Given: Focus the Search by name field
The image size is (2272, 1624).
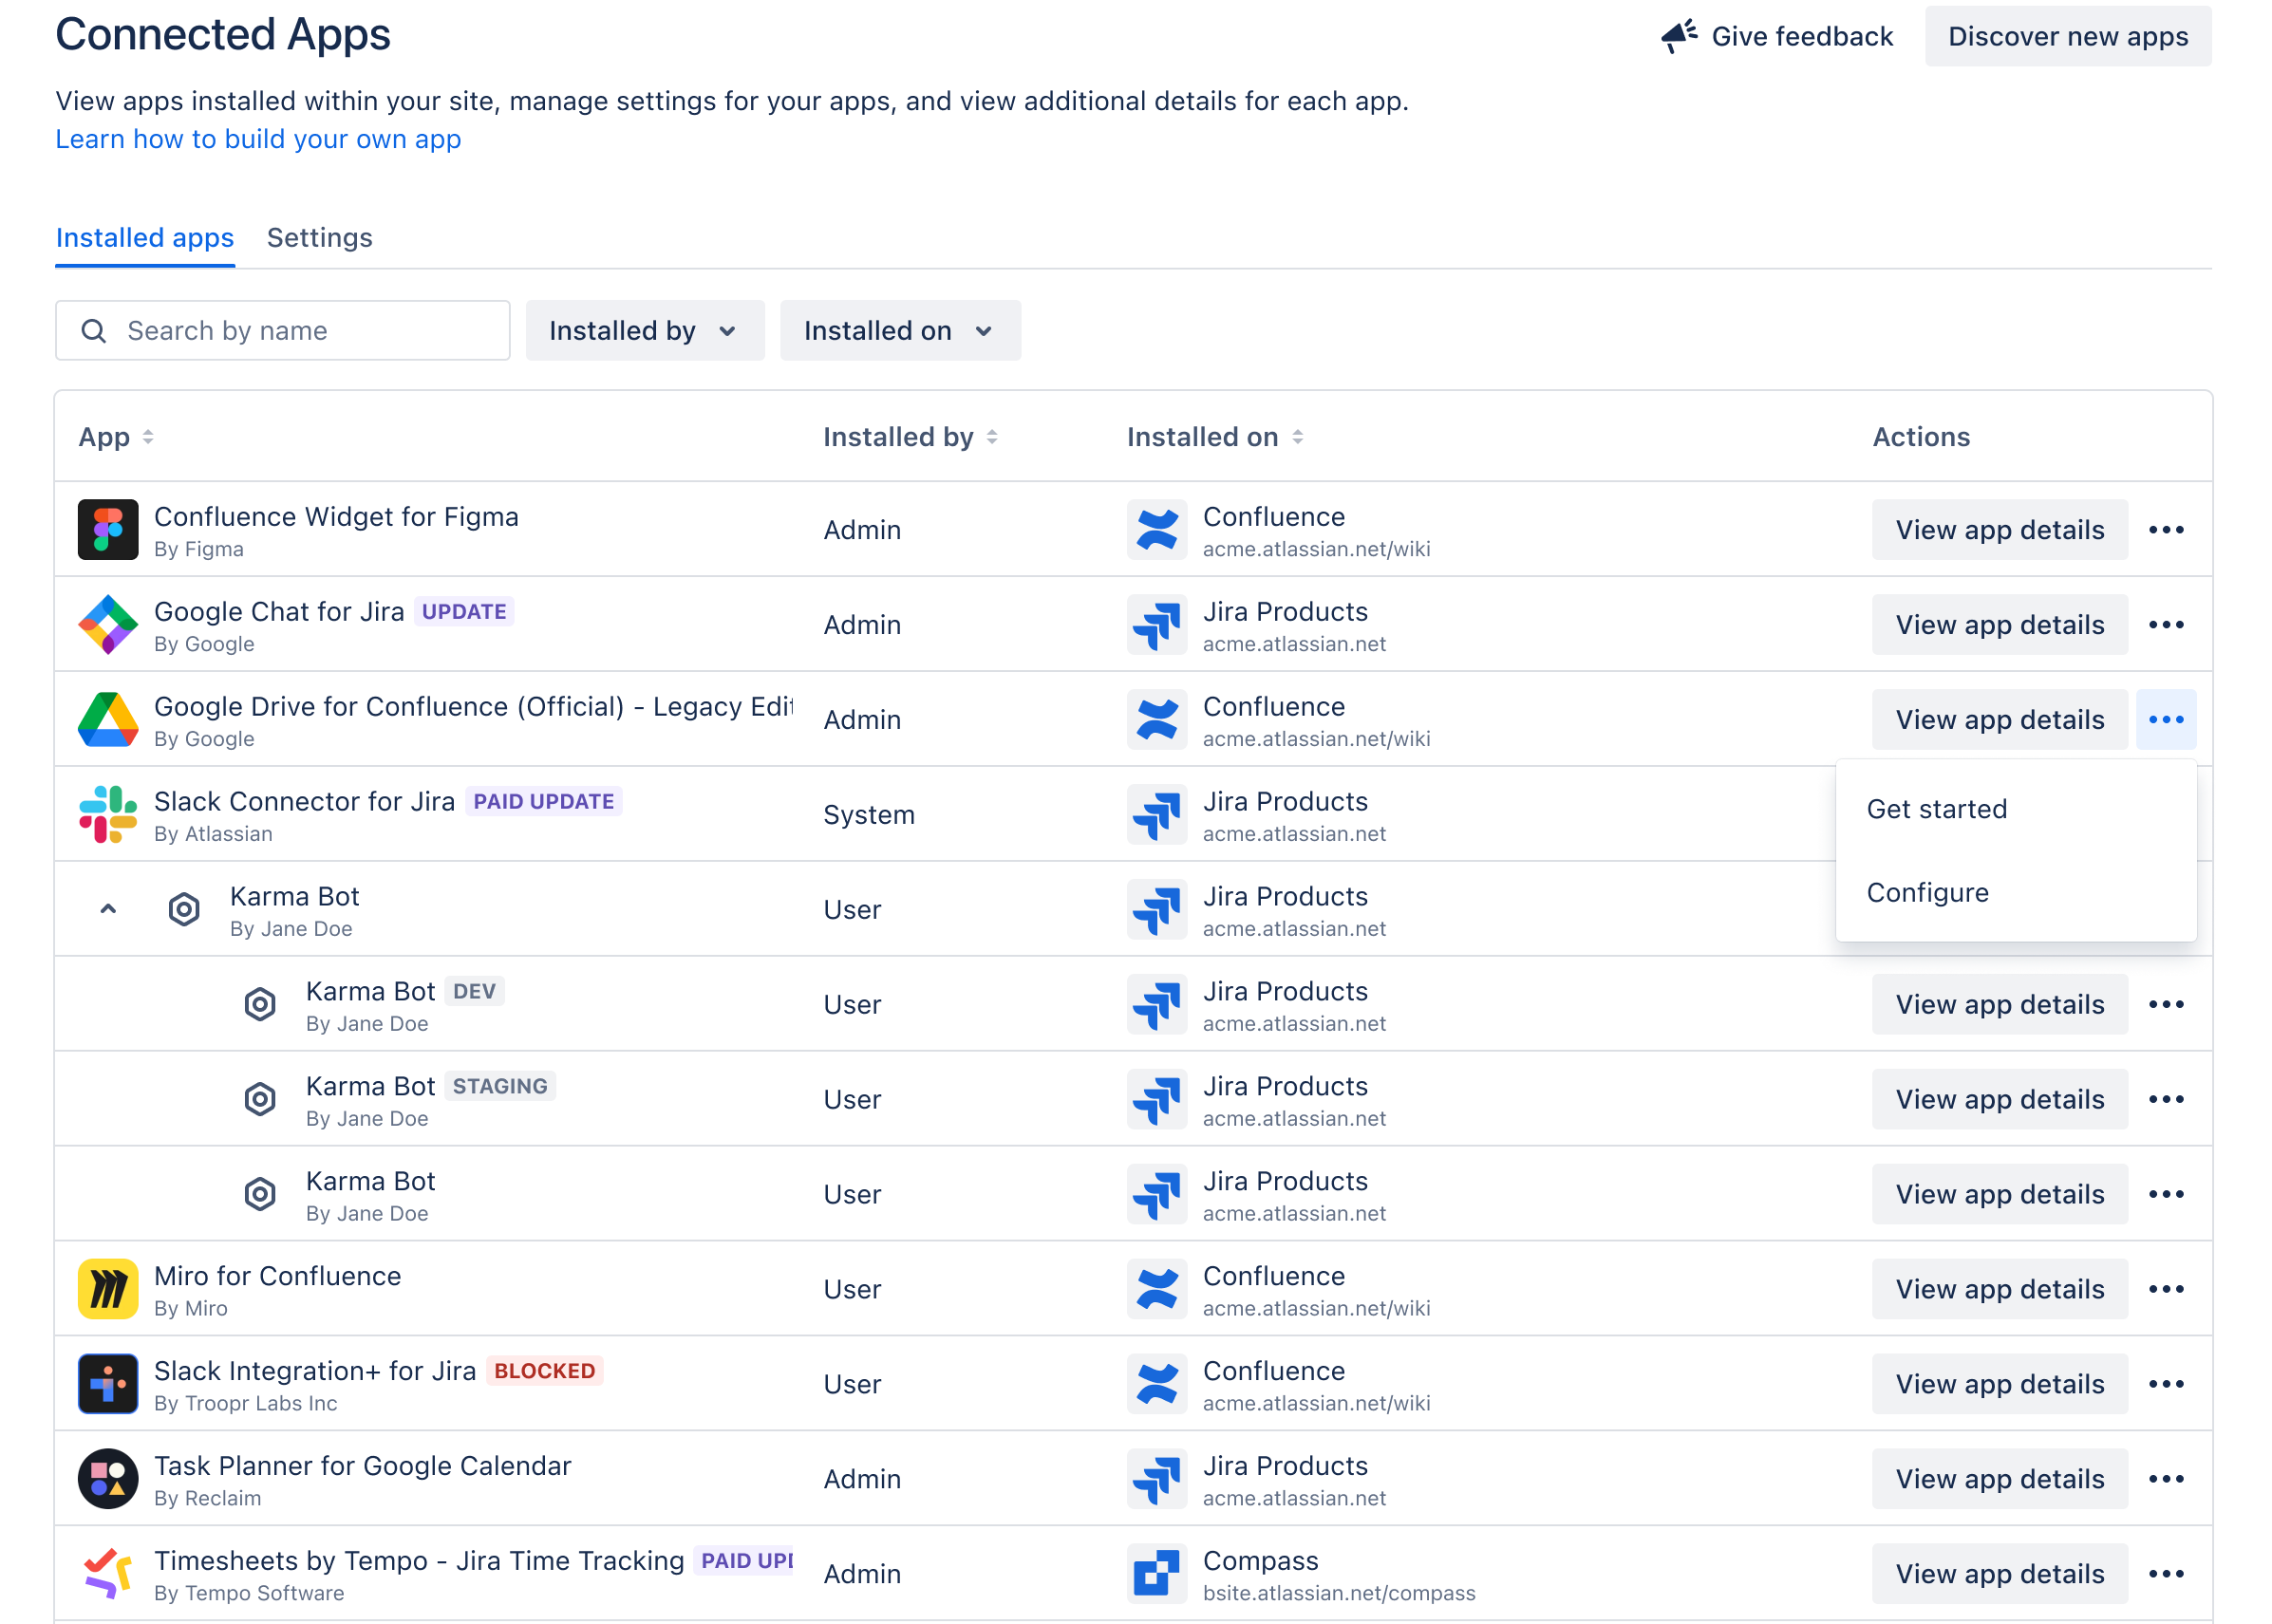Looking at the screenshot, I should click(283, 331).
